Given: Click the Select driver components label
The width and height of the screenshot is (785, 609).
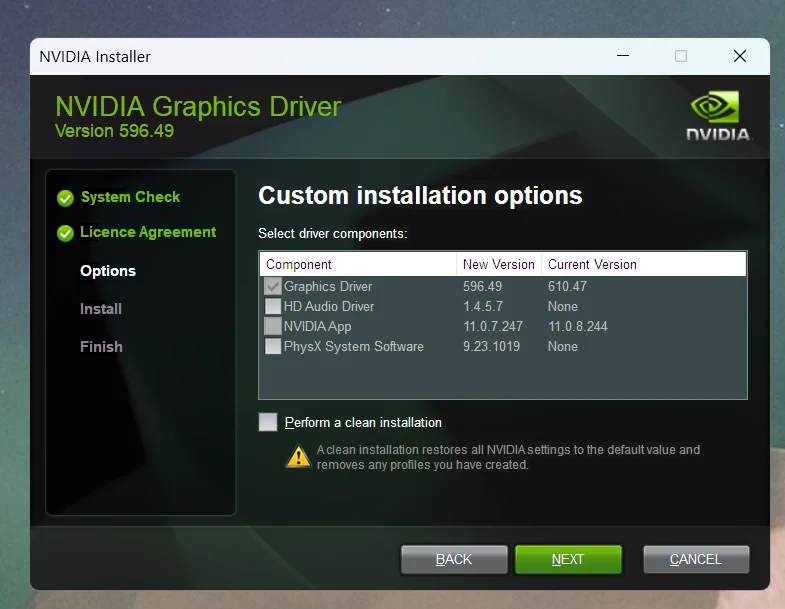Looking at the screenshot, I should click(x=332, y=234).
